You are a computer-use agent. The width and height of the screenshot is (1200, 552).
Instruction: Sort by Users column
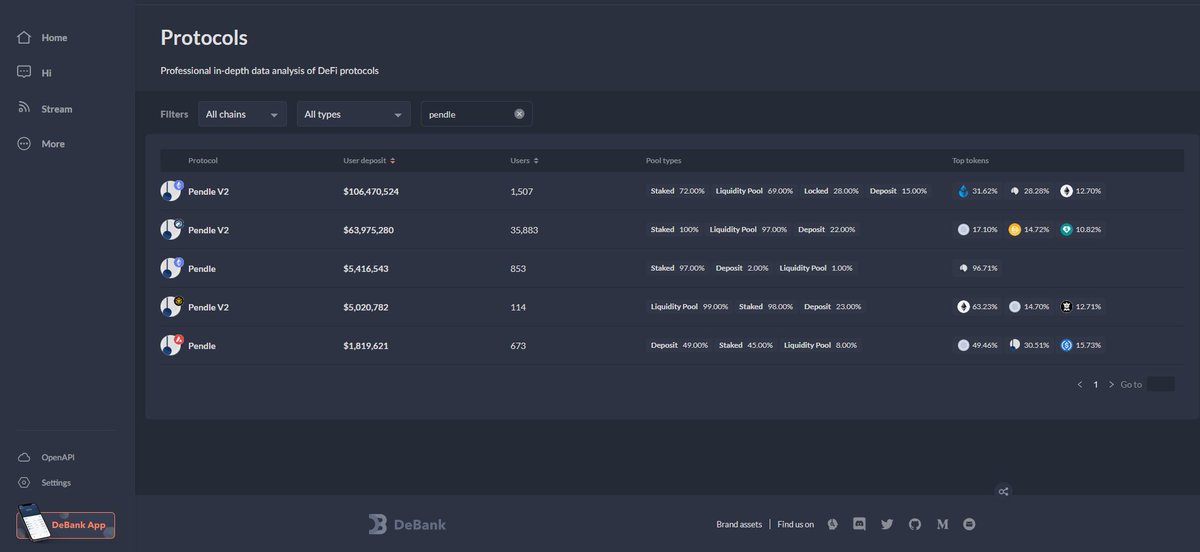(x=525, y=160)
